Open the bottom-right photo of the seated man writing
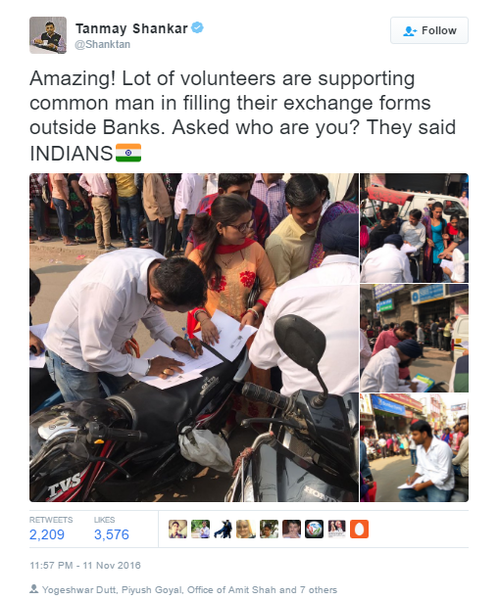The image size is (500, 600). [x=414, y=447]
